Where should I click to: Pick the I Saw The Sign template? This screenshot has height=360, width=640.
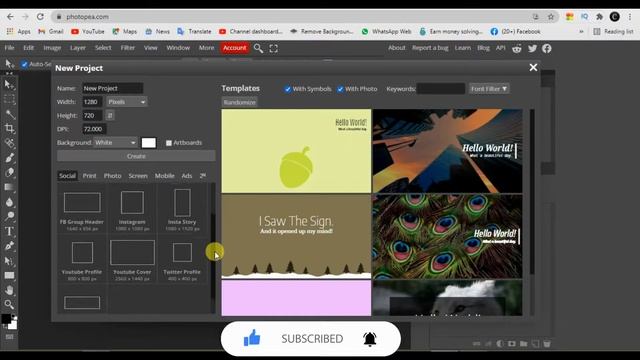(x=296, y=236)
